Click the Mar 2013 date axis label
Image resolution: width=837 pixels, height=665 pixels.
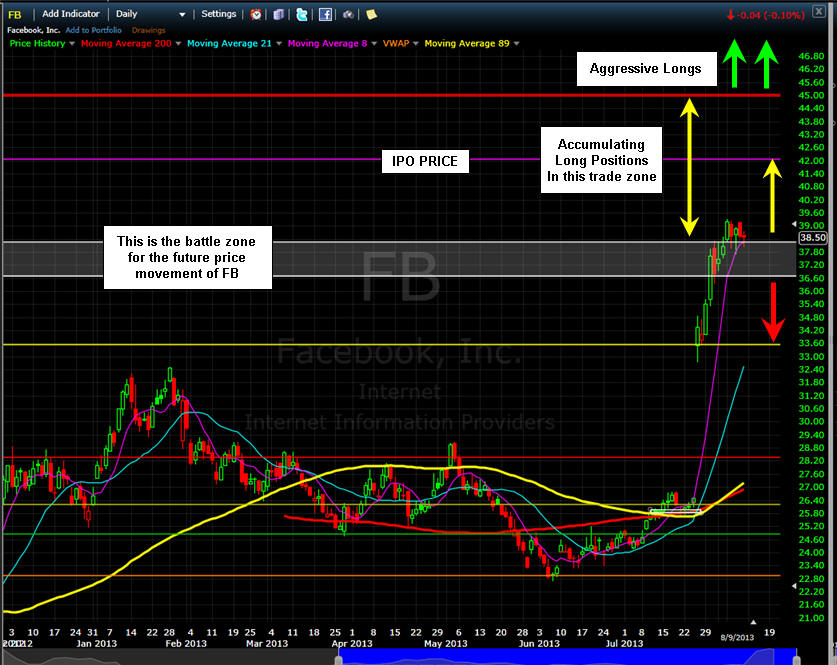click(267, 644)
